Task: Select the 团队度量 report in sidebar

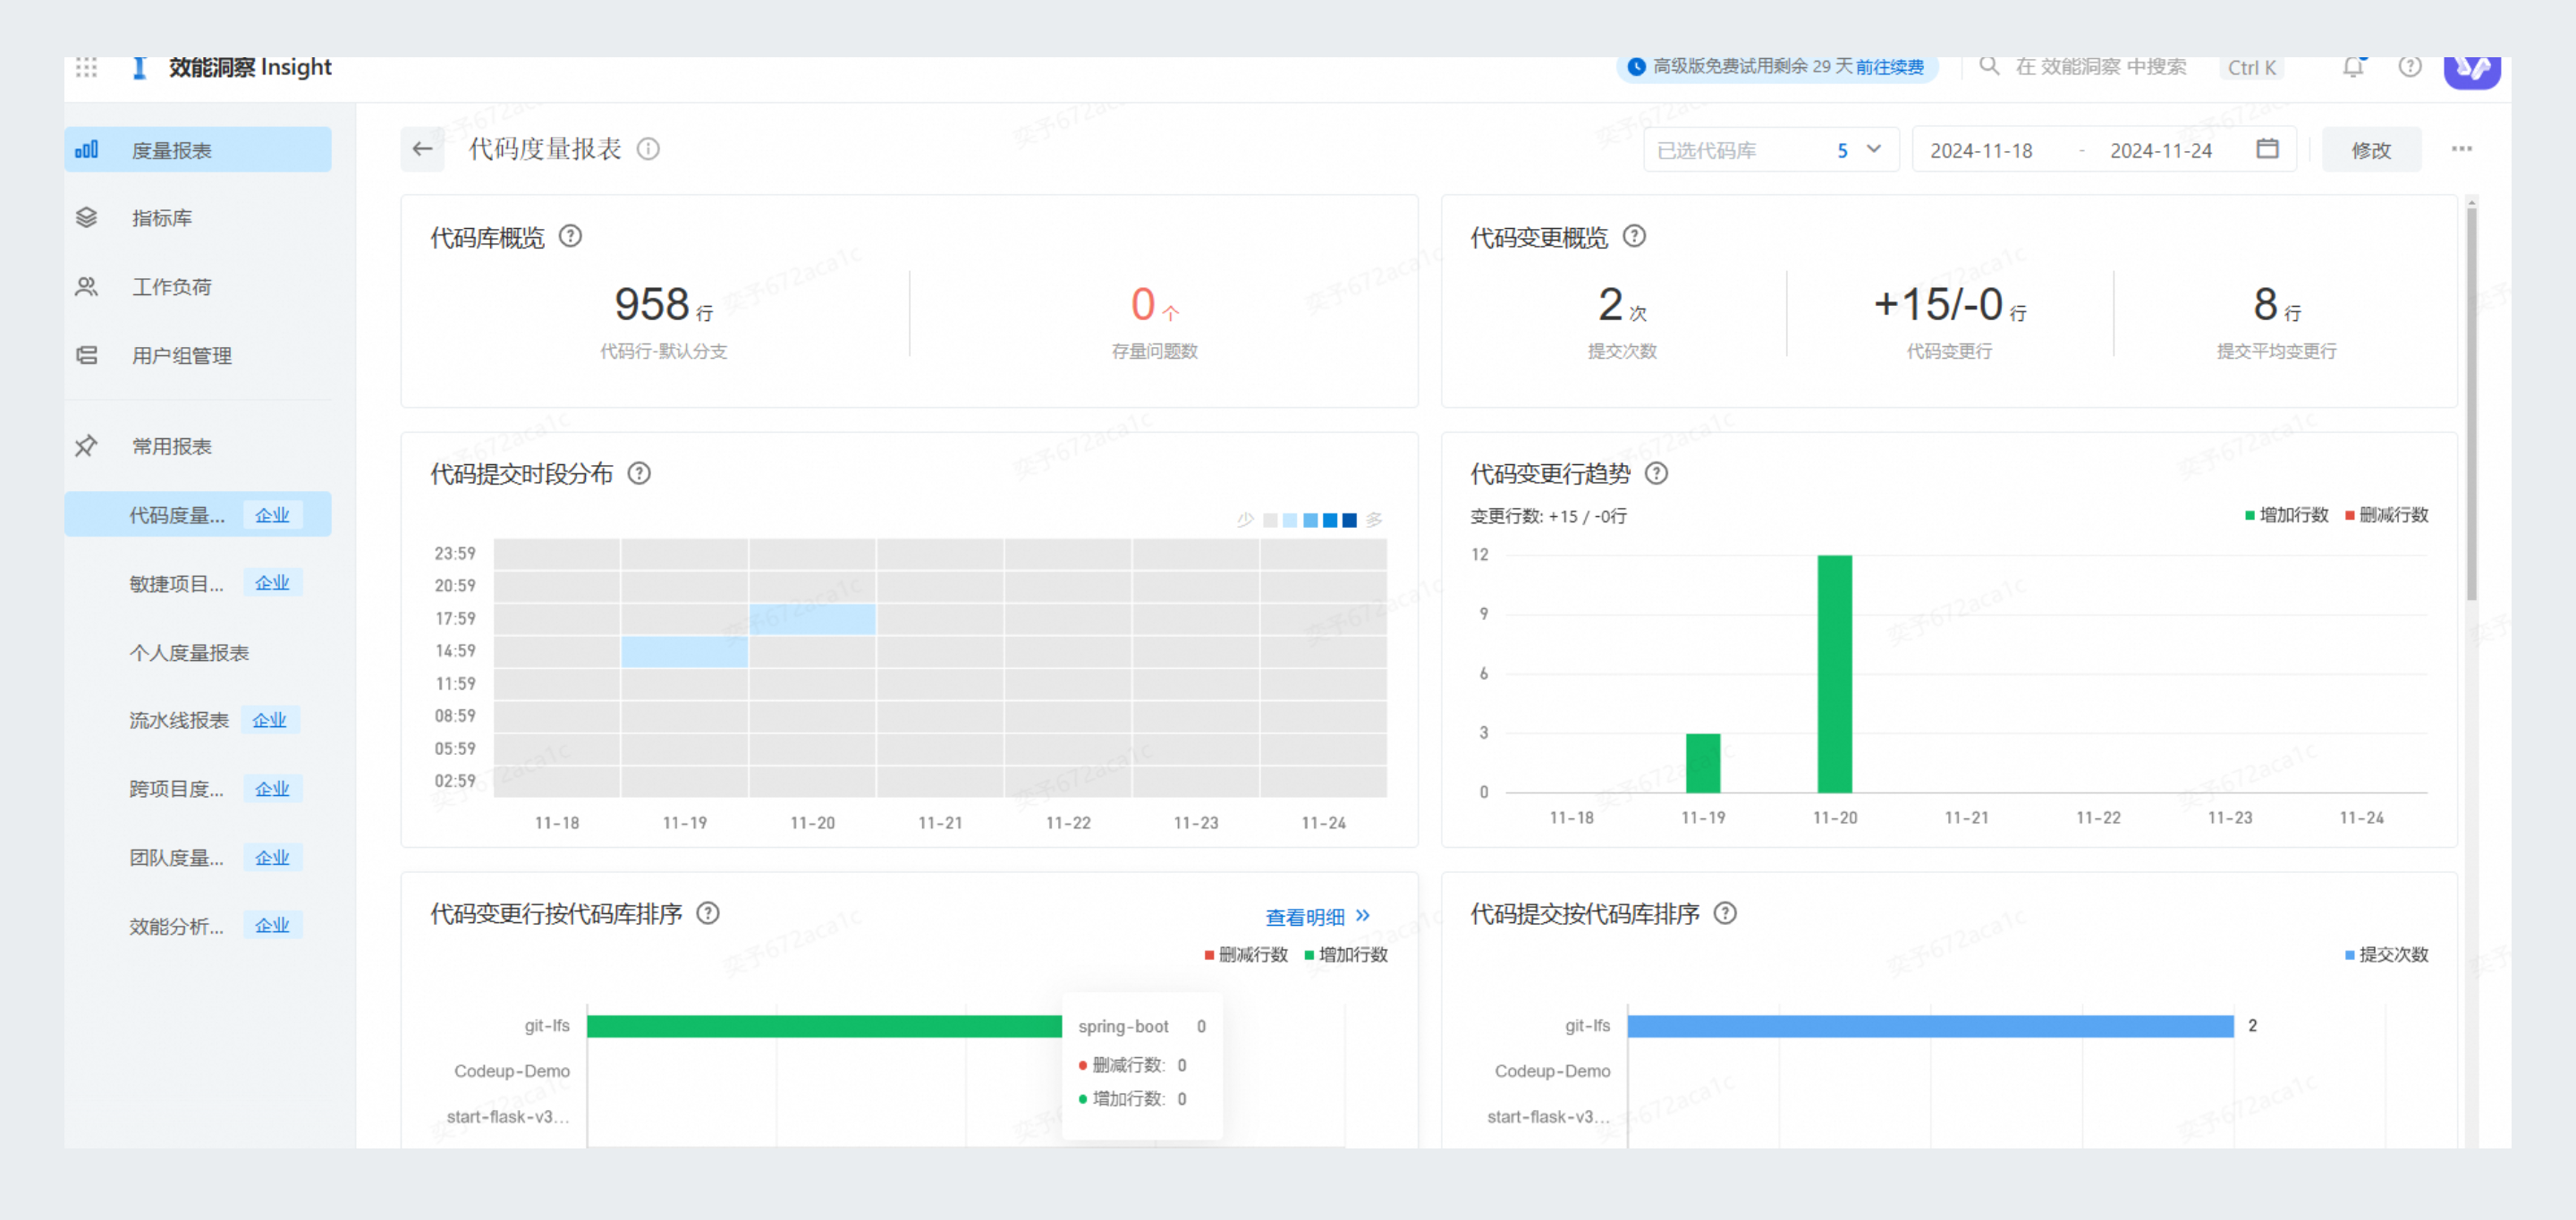Action: click(198, 858)
